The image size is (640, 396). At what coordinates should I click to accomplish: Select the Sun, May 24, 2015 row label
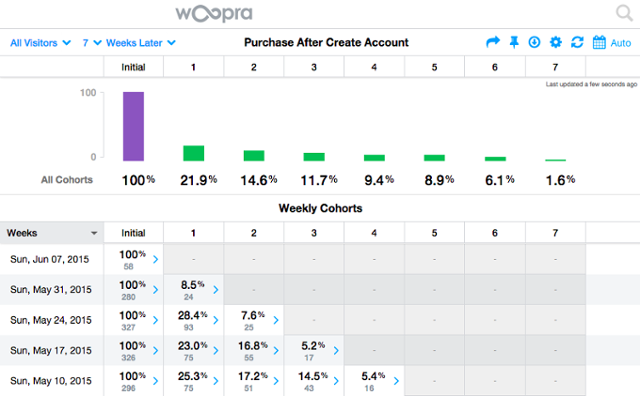[x=51, y=320]
